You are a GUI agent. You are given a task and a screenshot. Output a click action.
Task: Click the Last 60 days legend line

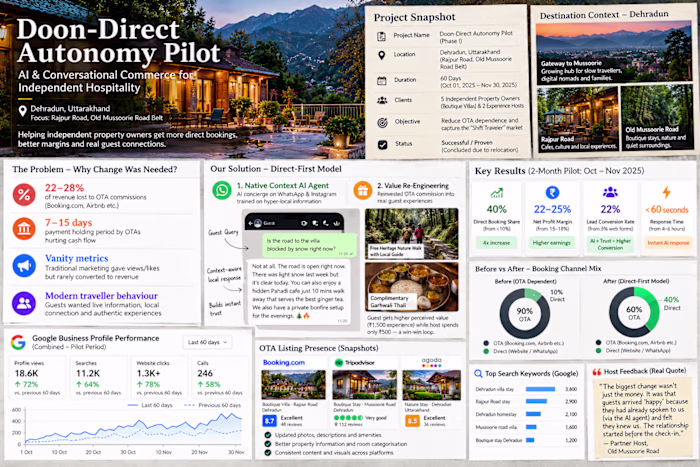(x=132, y=405)
